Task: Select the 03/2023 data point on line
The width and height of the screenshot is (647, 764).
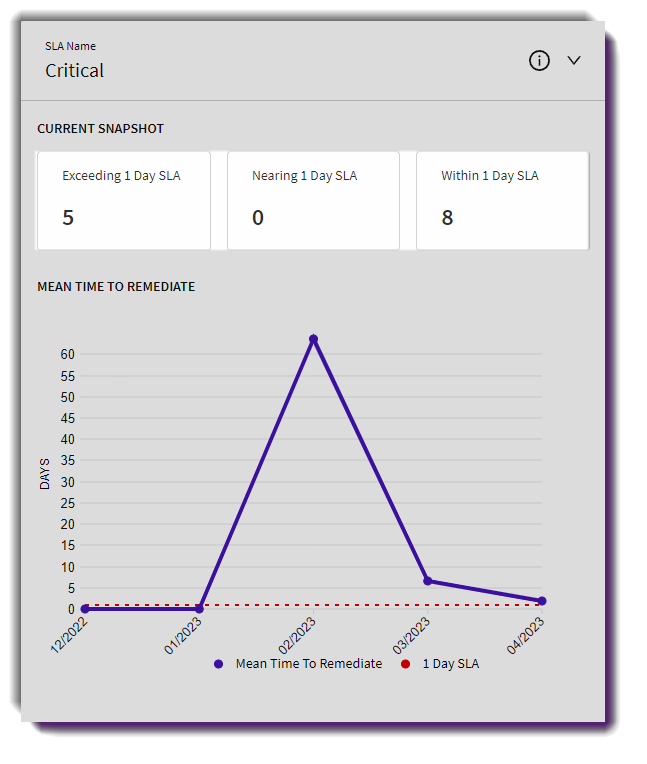Action: pos(427,581)
